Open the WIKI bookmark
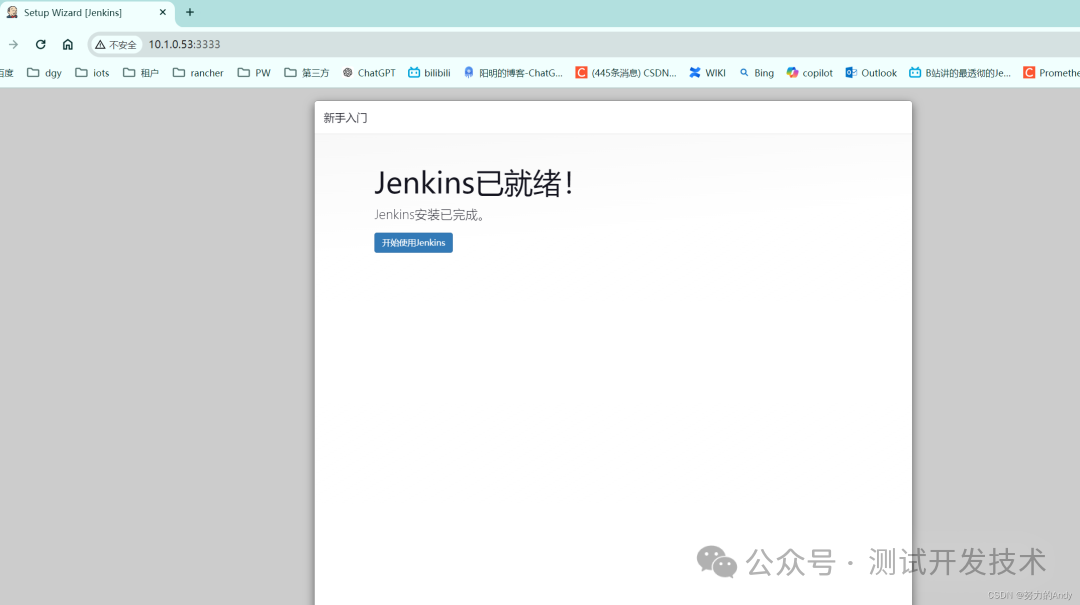Screen dimensions: 1080x605 coord(707,72)
